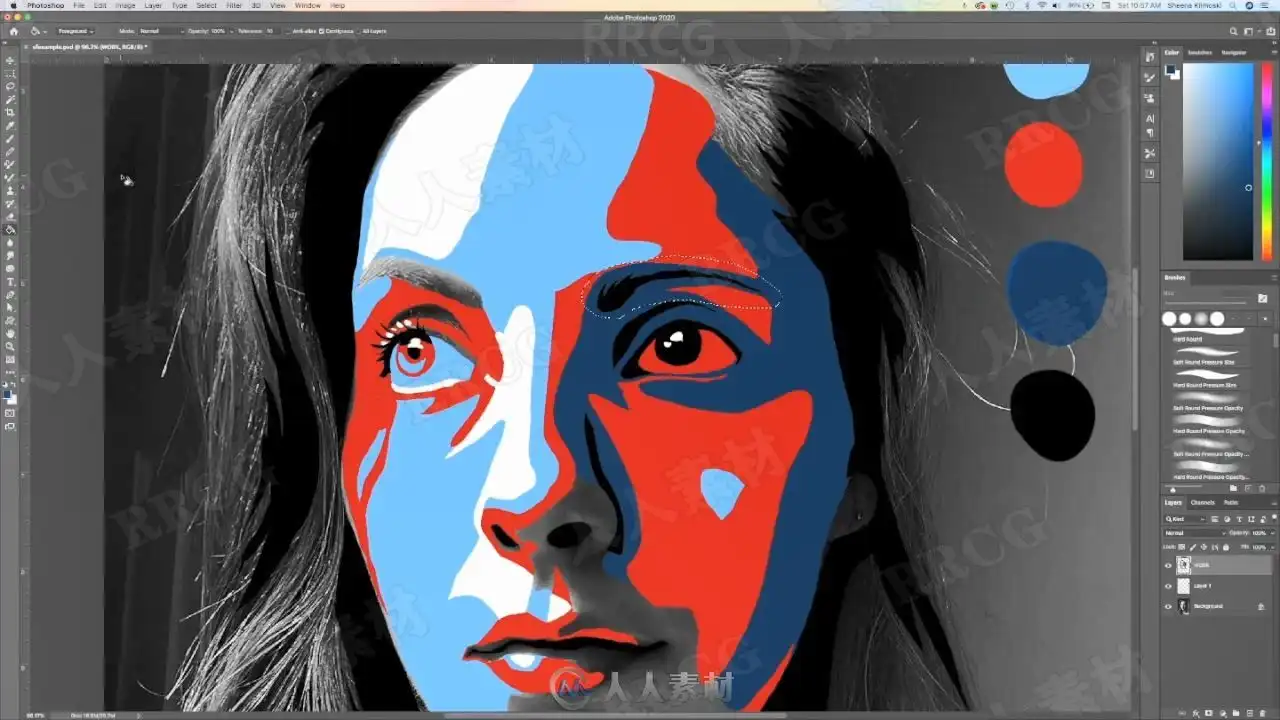This screenshot has height=720, width=1280.
Task: Open the Brush Settings panel icon
Action: tap(1150, 79)
